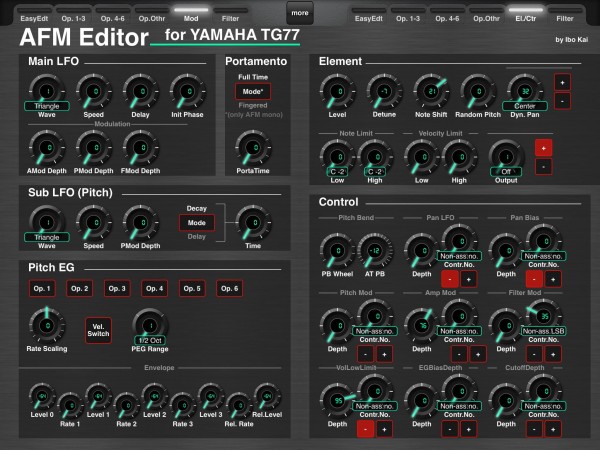Click the plus under Pan Bias Contr.No.
This screenshot has height=450, width=600.
pyautogui.click(x=553, y=279)
